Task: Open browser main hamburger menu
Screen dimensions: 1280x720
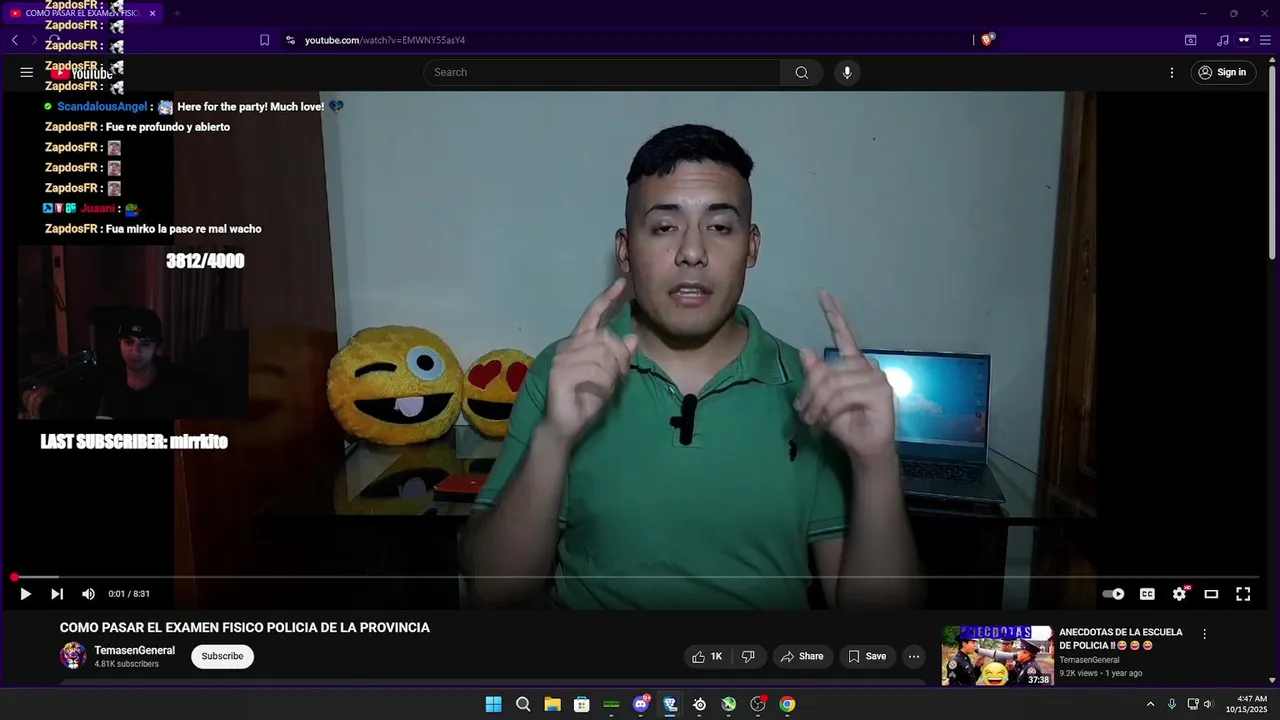Action: point(1266,40)
